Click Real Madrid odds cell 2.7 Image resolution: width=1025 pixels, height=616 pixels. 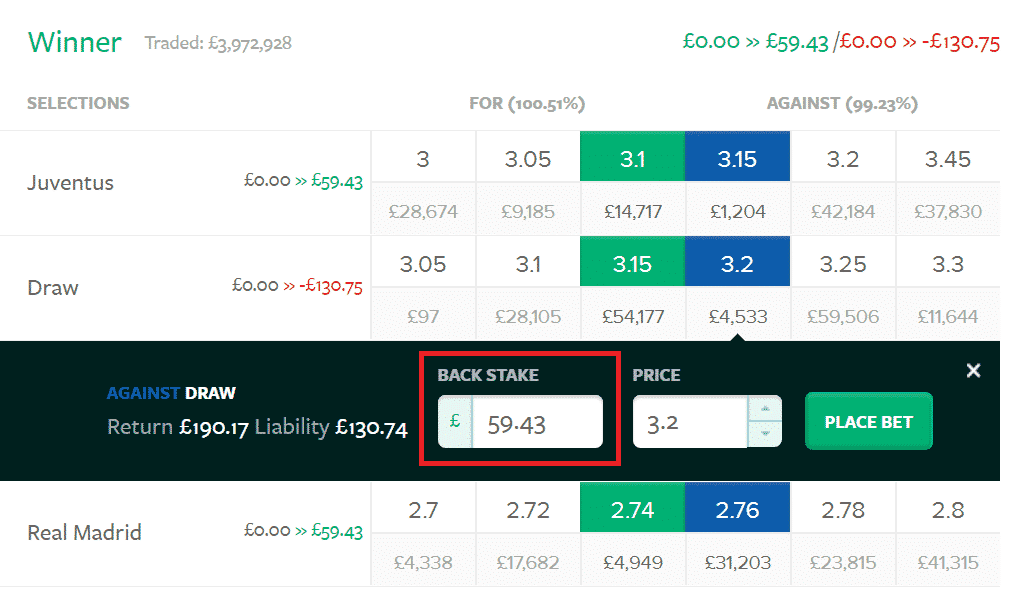pos(423,510)
